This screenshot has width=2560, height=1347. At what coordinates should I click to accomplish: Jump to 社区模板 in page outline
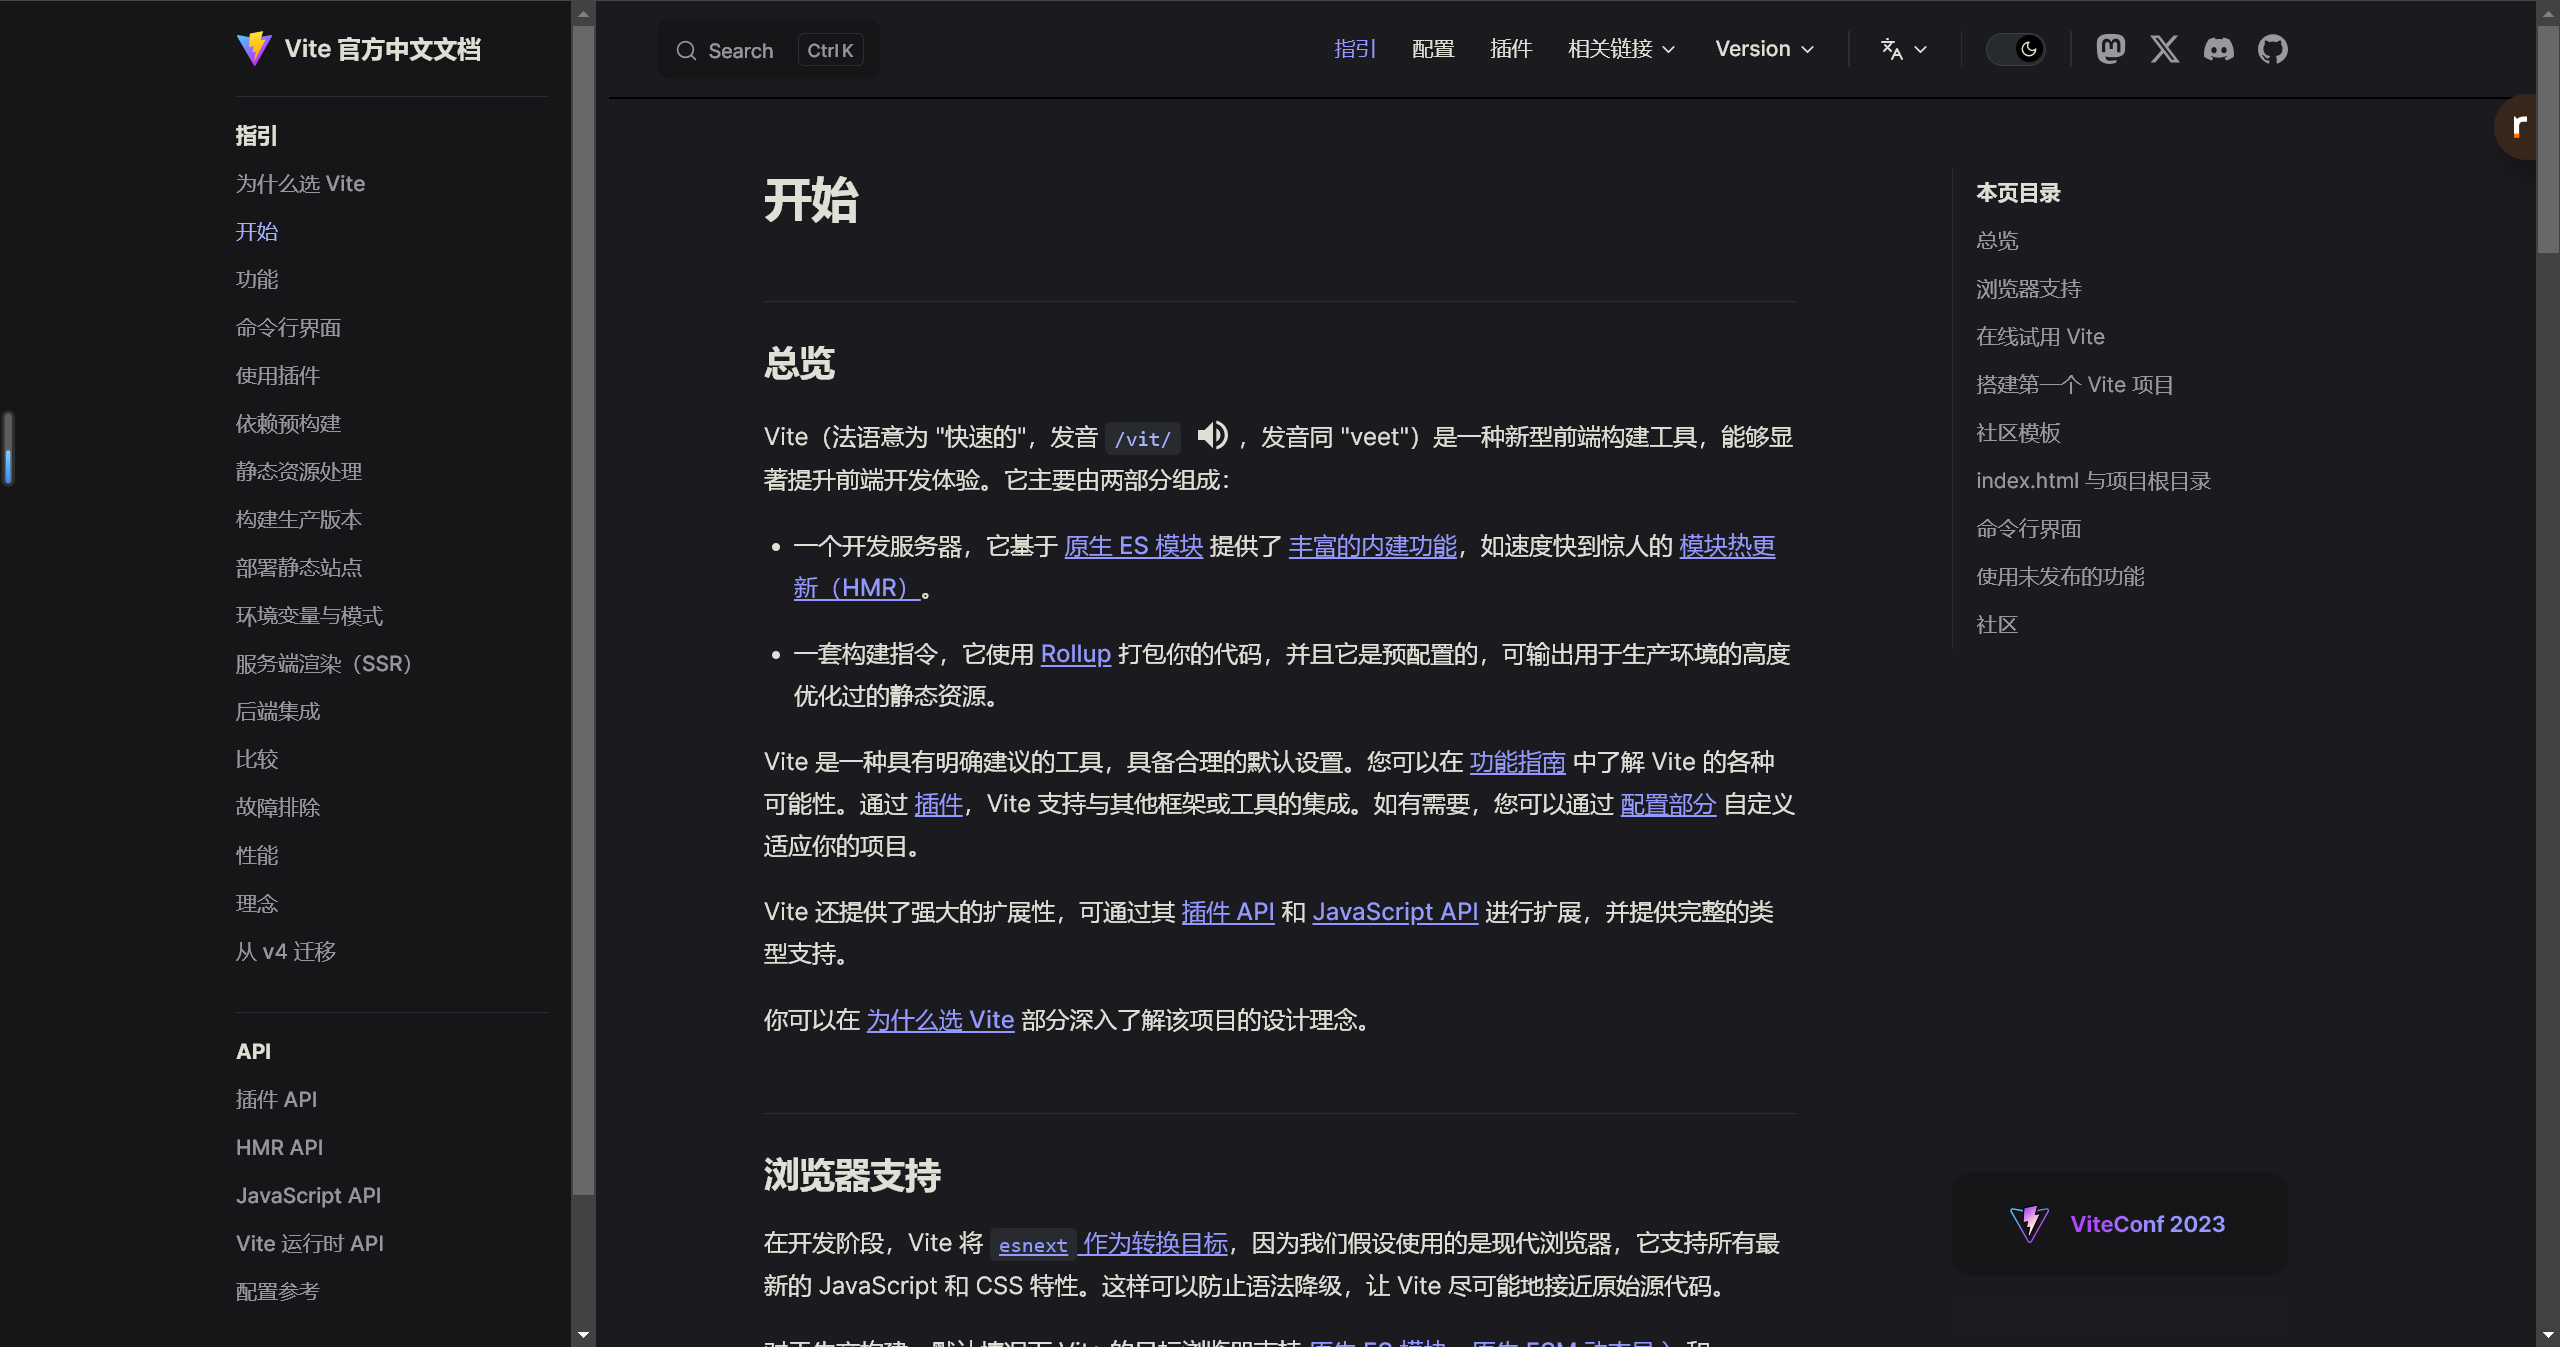pyautogui.click(x=2018, y=433)
